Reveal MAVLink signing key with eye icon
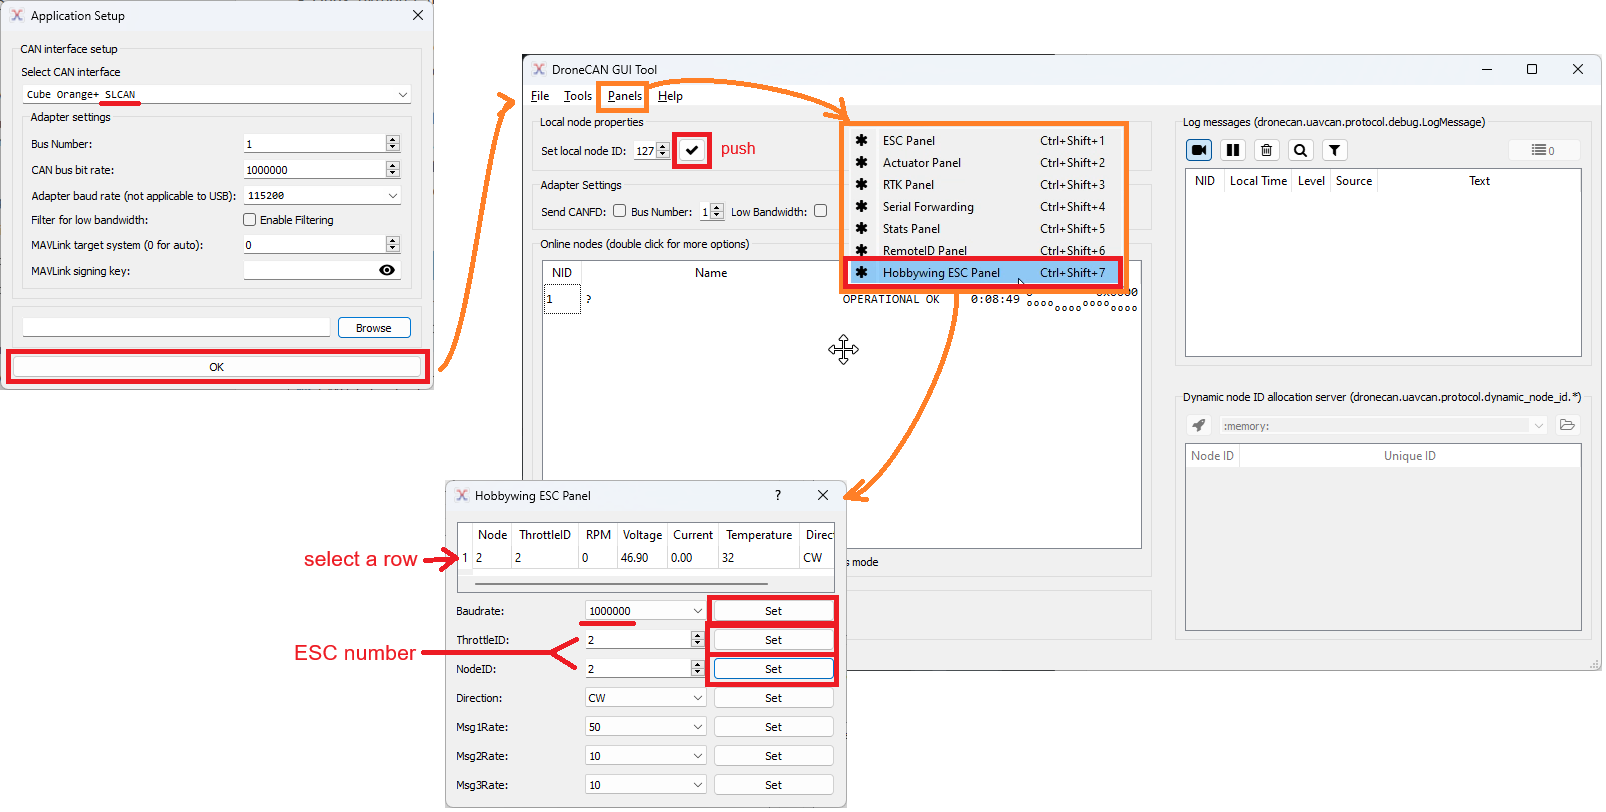 [x=387, y=270]
